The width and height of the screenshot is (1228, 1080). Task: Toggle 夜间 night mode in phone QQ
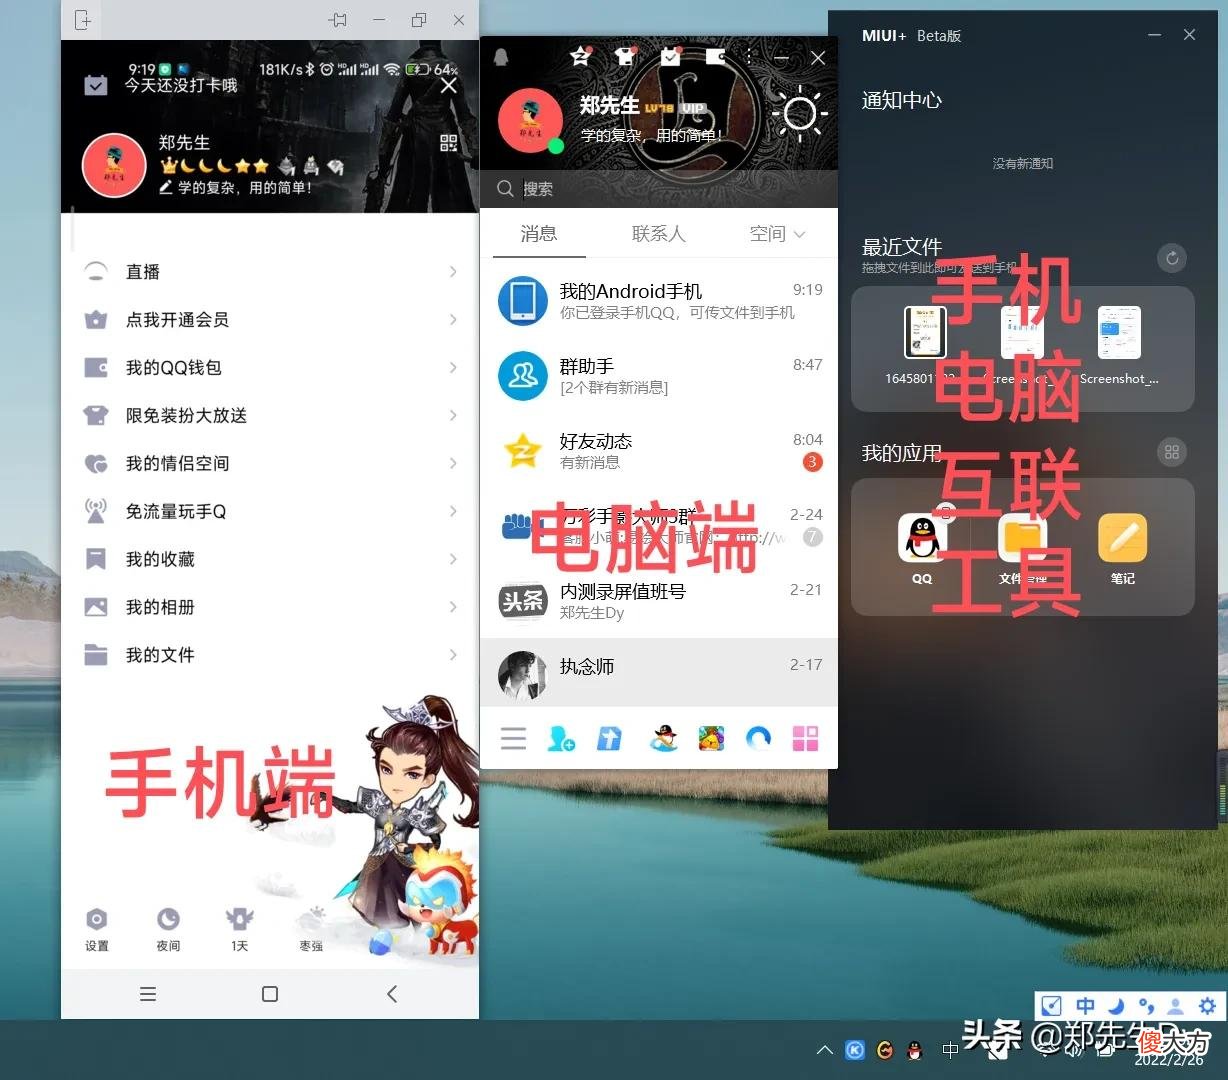pos(168,929)
